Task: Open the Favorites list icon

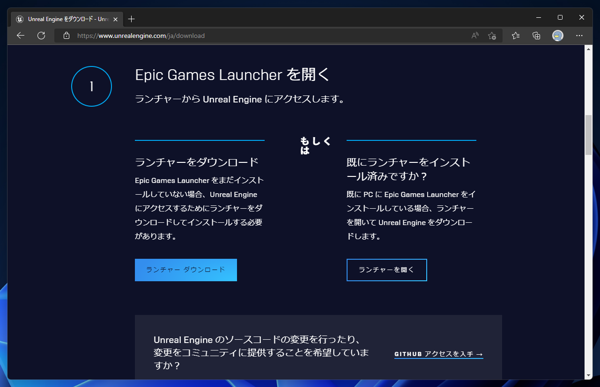Action: (516, 36)
